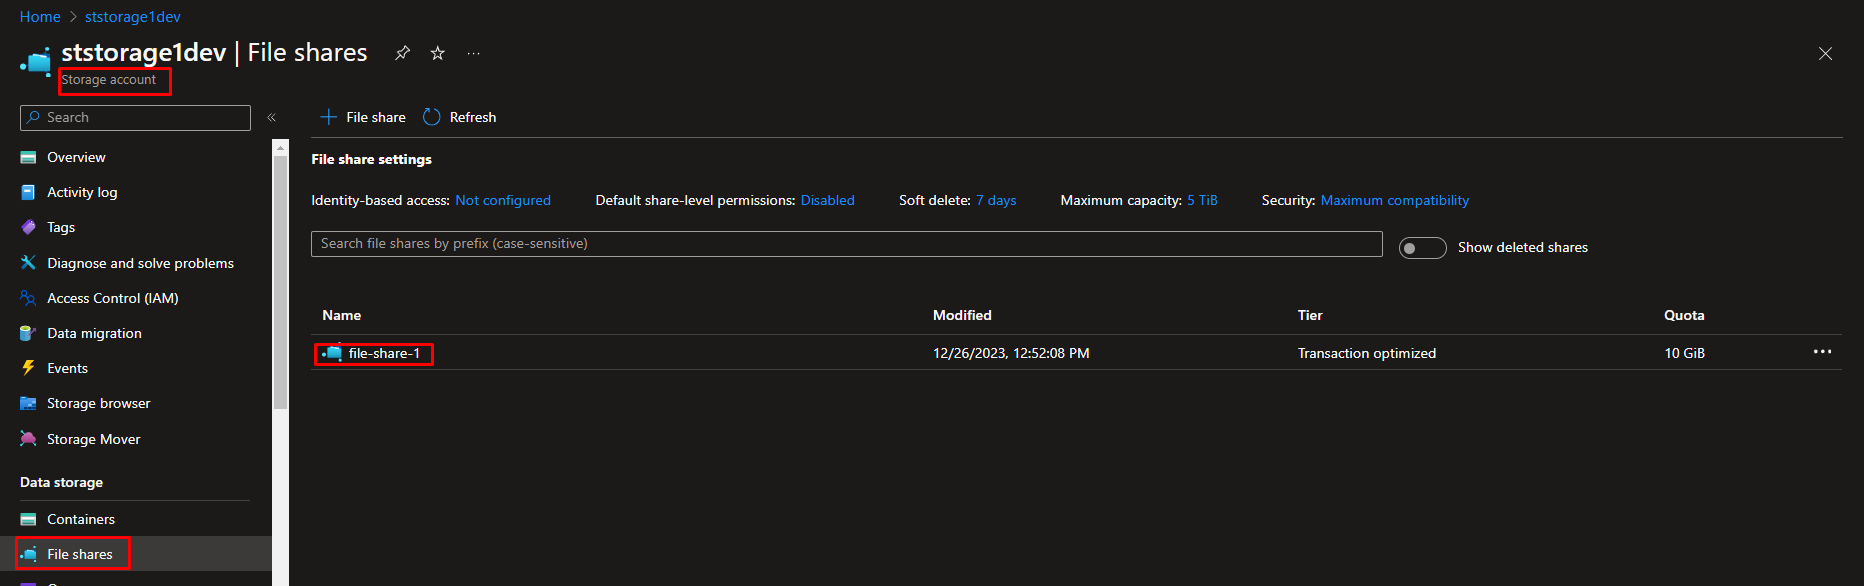Go to Home breadcrumb

[x=40, y=17]
